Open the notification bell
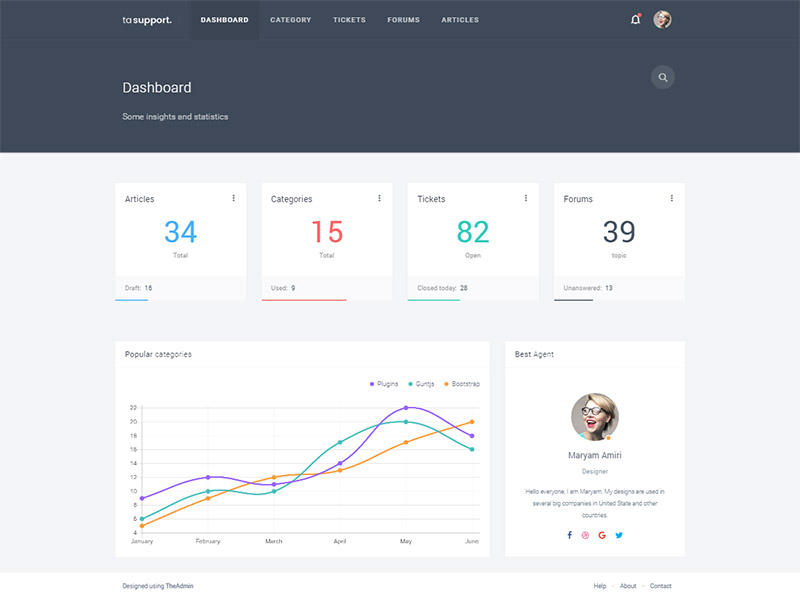The image size is (800, 600). [x=634, y=19]
